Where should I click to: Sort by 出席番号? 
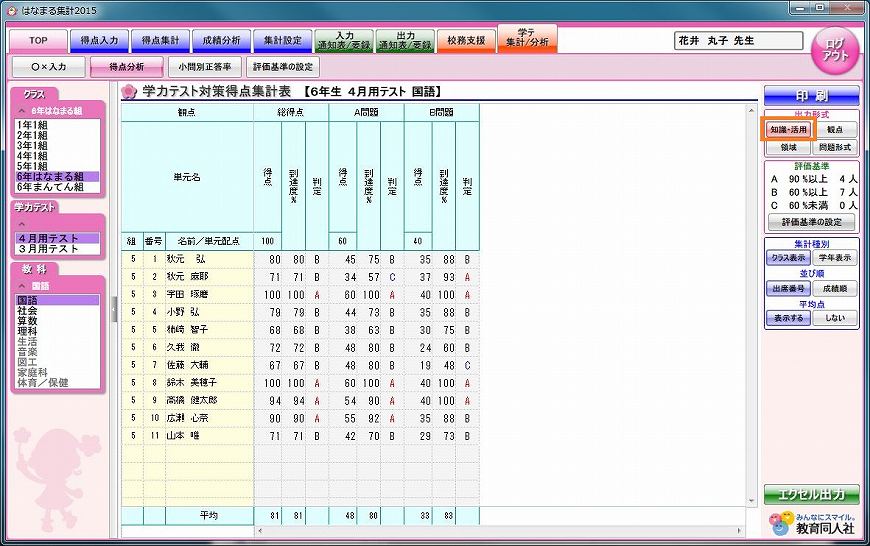(788, 289)
